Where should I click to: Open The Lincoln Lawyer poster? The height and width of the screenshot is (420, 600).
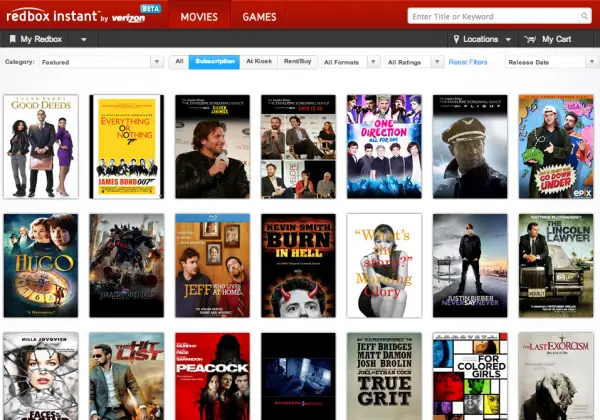[x=556, y=265]
